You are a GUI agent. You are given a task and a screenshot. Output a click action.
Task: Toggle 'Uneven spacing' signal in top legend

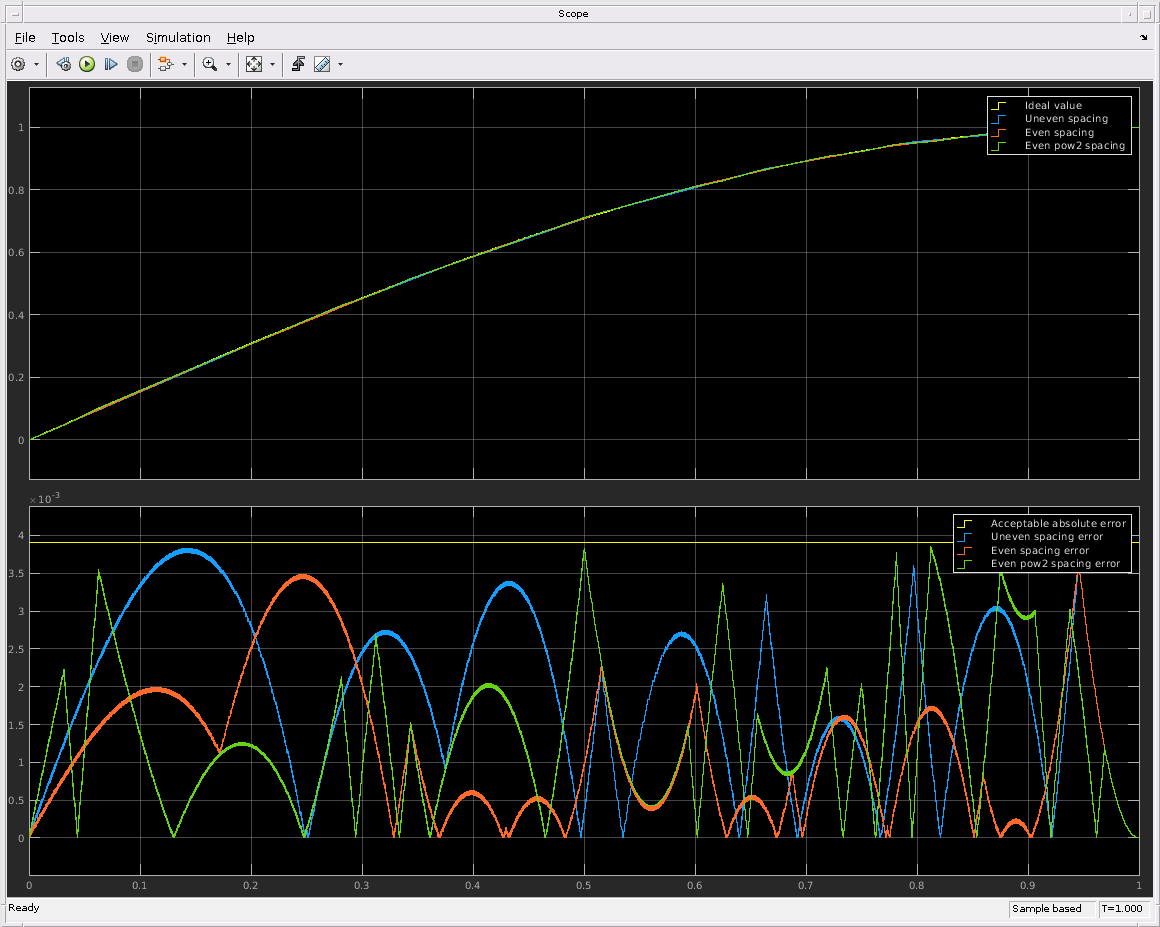click(1066, 119)
